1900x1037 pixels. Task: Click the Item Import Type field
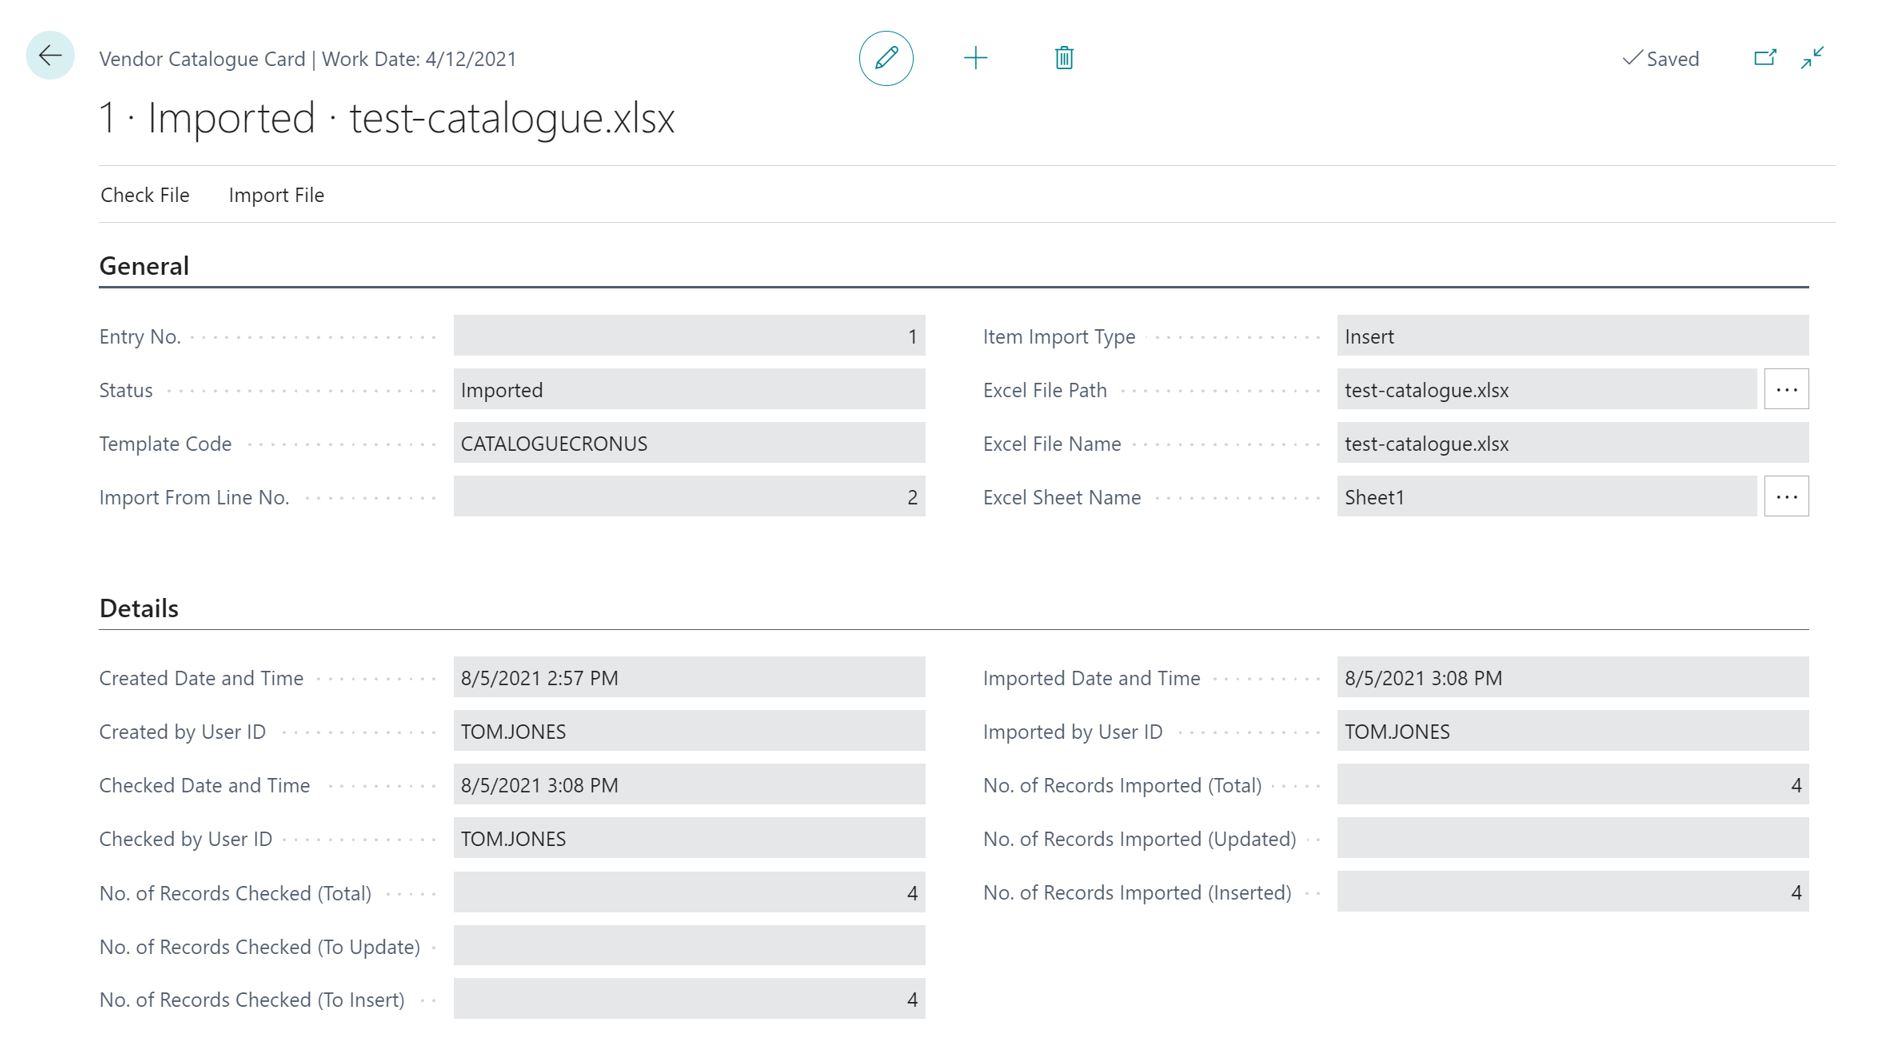pos(1571,336)
